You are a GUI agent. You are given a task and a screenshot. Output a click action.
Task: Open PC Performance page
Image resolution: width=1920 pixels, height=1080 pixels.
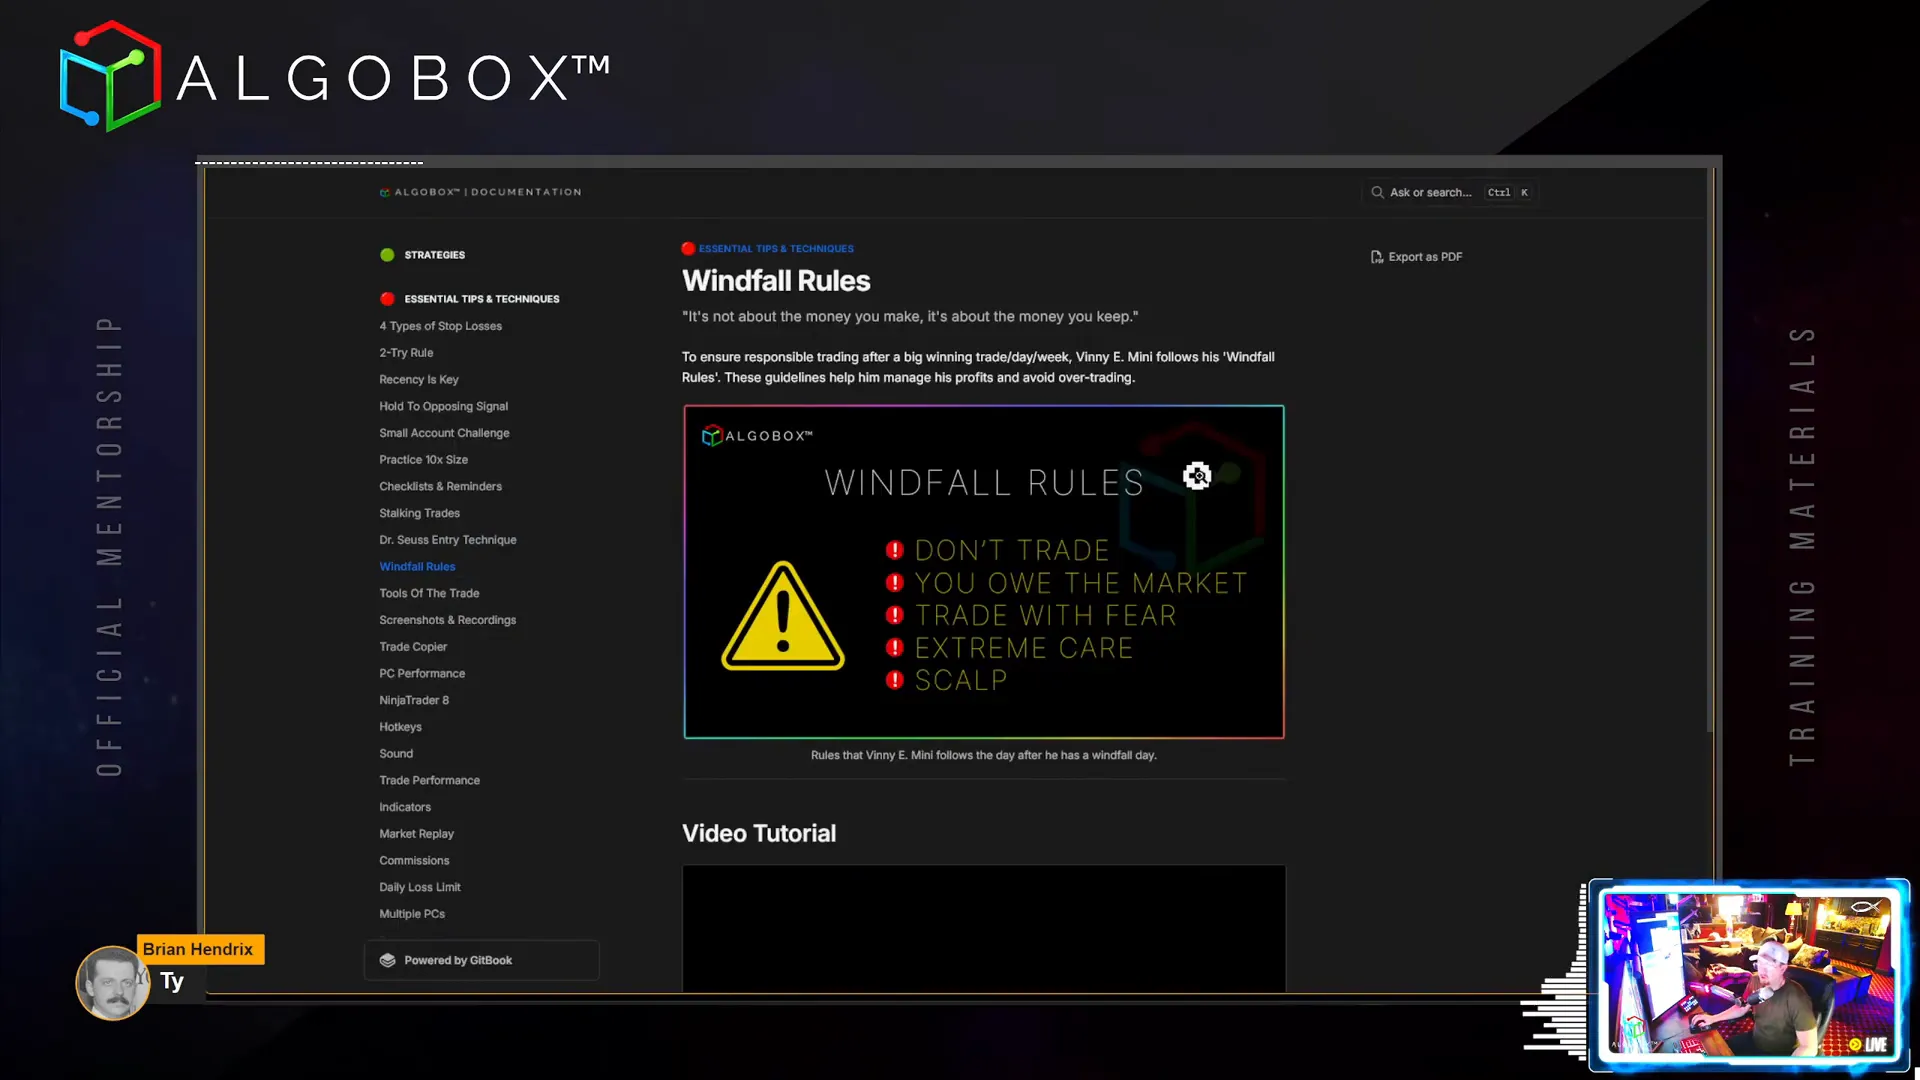pos(422,674)
